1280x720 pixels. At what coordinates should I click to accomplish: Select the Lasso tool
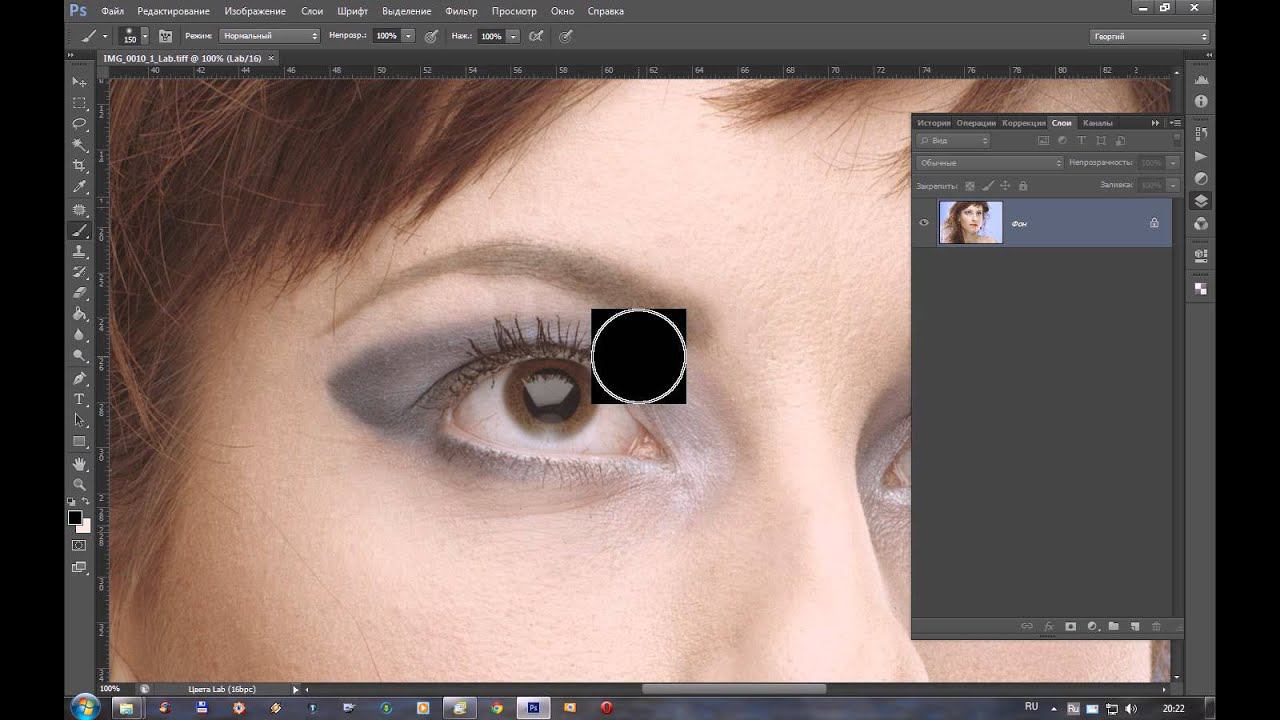[x=80, y=124]
